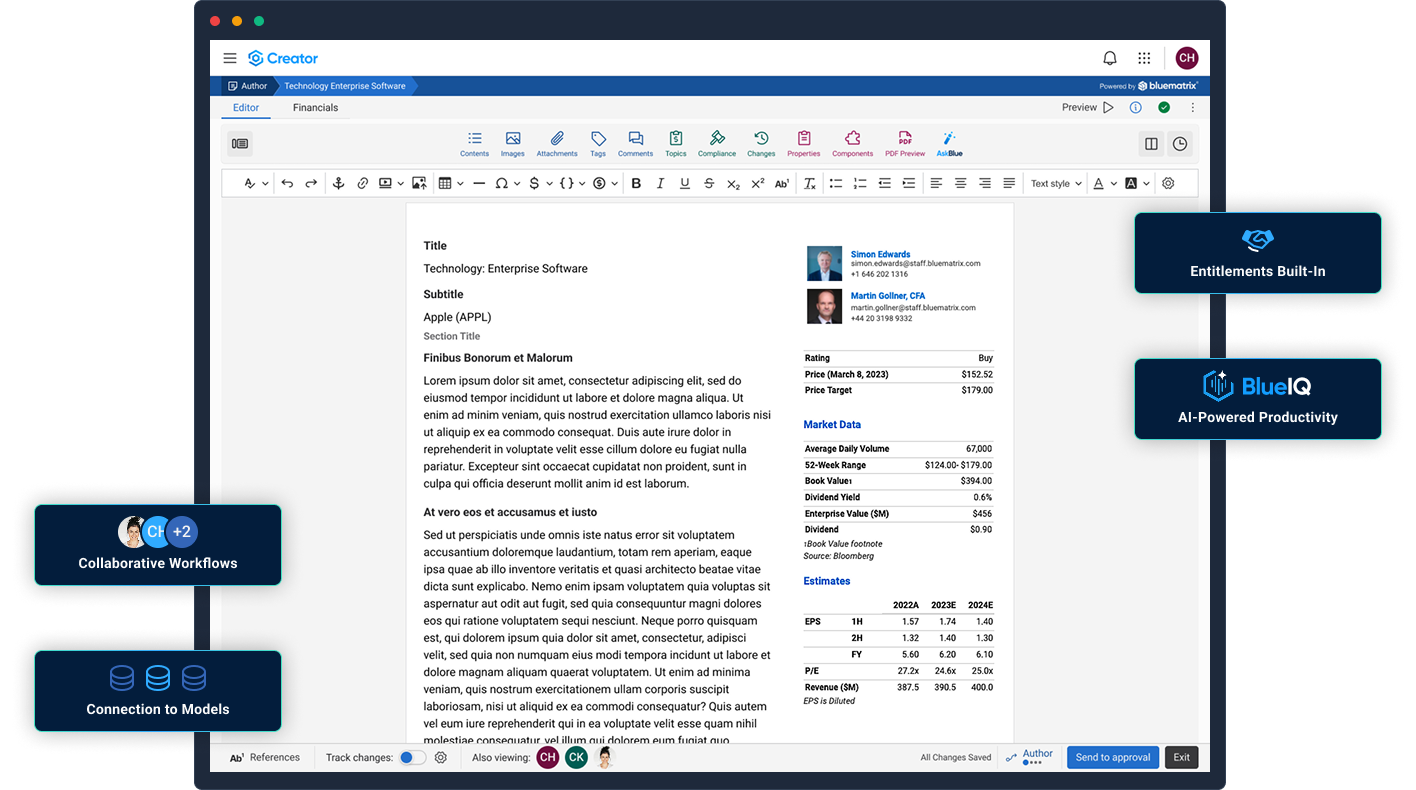
Task: Open the Compliance panel
Action: tap(716, 143)
